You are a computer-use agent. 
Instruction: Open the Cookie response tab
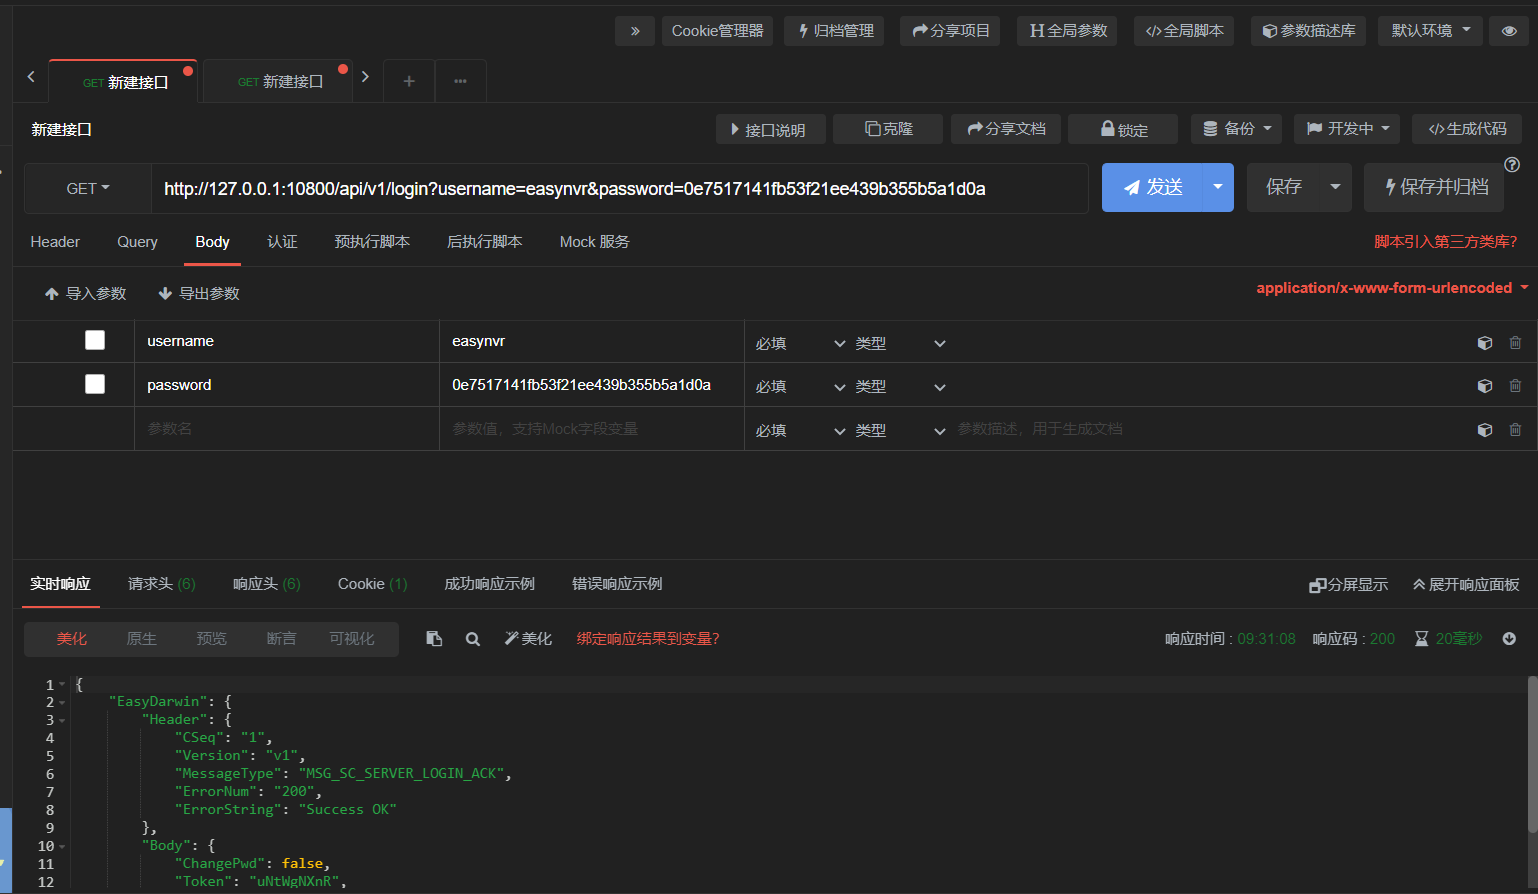point(372,584)
